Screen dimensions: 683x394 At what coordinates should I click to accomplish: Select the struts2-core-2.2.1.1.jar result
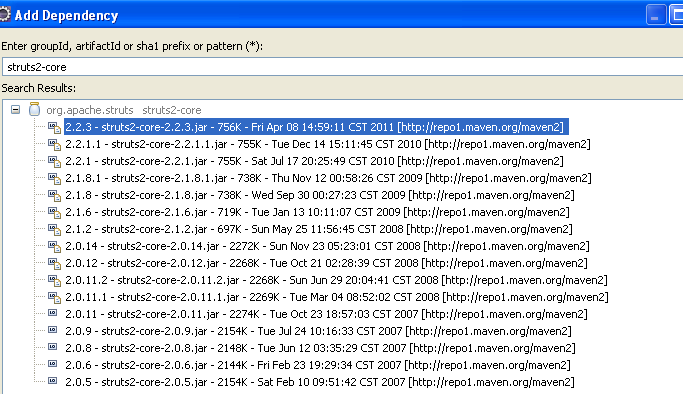pos(328,144)
